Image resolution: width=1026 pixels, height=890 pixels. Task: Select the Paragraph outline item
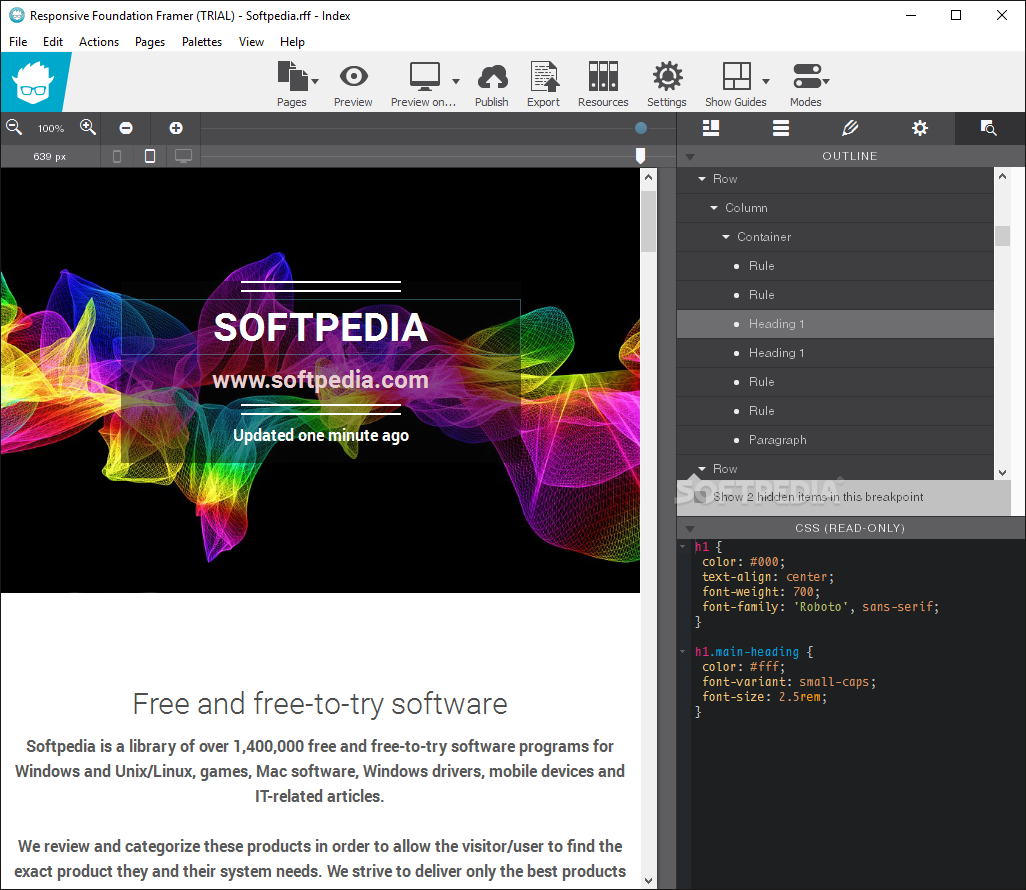click(x=835, y=440)
